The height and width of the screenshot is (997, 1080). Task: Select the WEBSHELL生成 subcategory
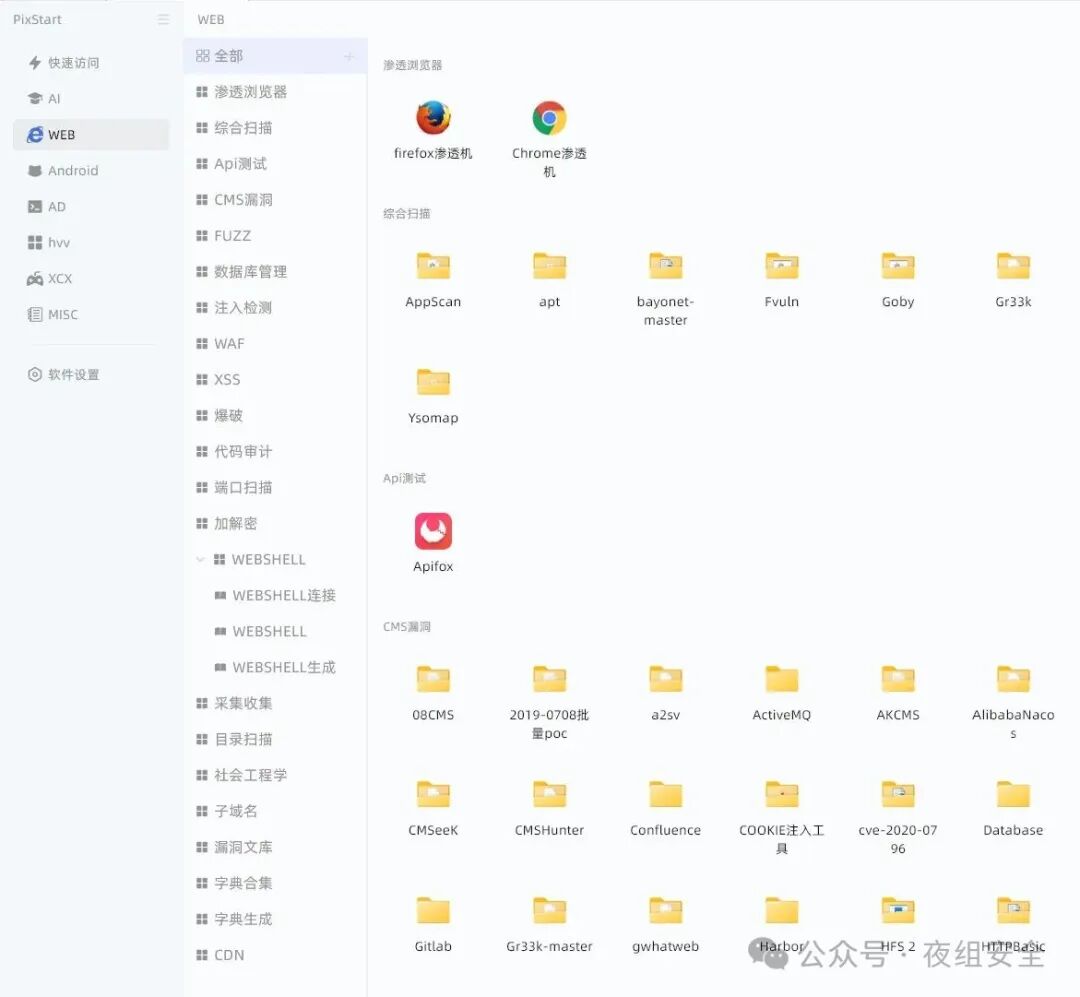276,667
